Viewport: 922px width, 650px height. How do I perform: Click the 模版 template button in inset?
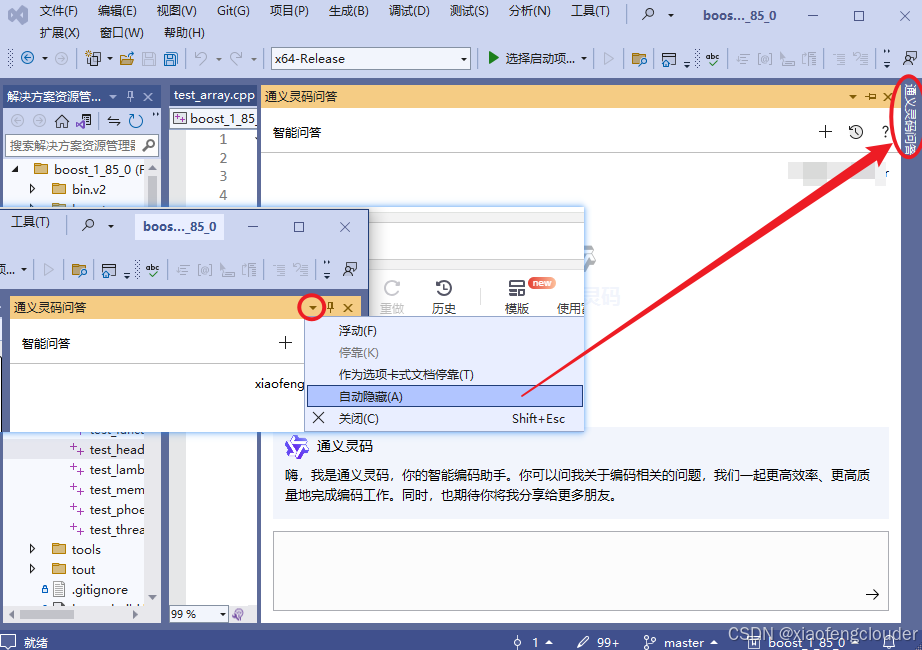click(517, 297)
